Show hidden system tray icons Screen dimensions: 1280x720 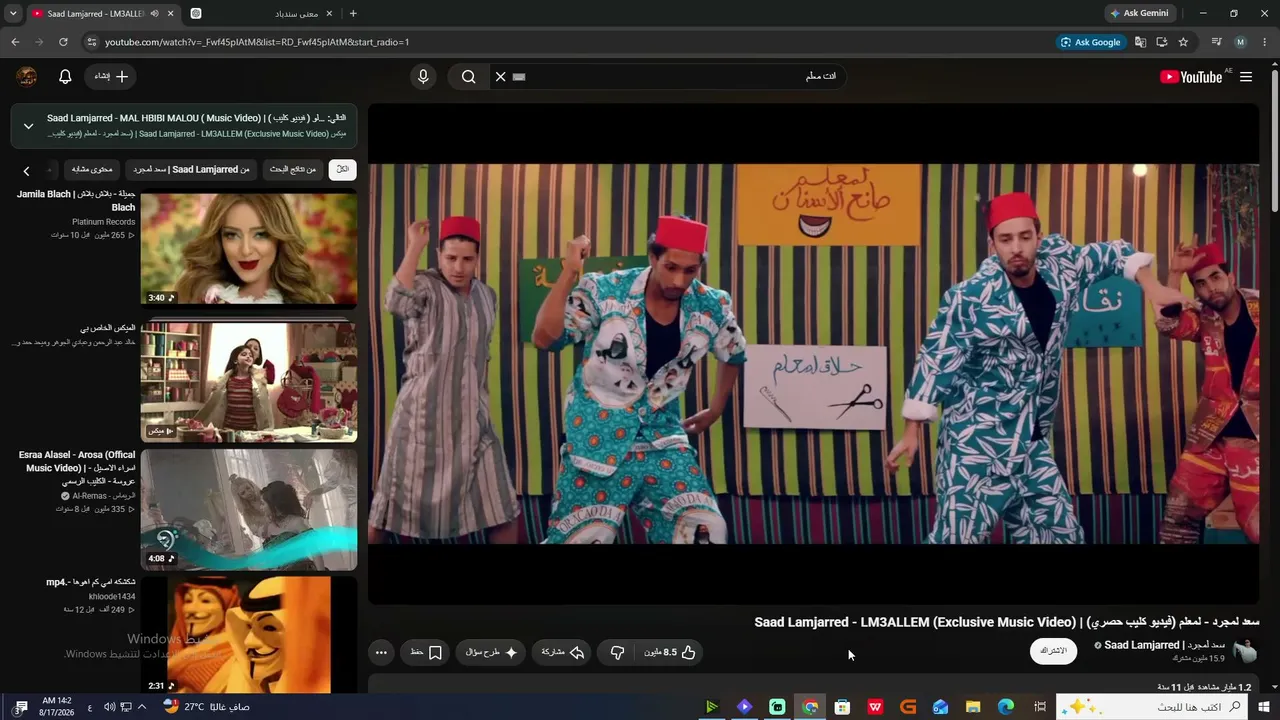click(x=141, y=707)
